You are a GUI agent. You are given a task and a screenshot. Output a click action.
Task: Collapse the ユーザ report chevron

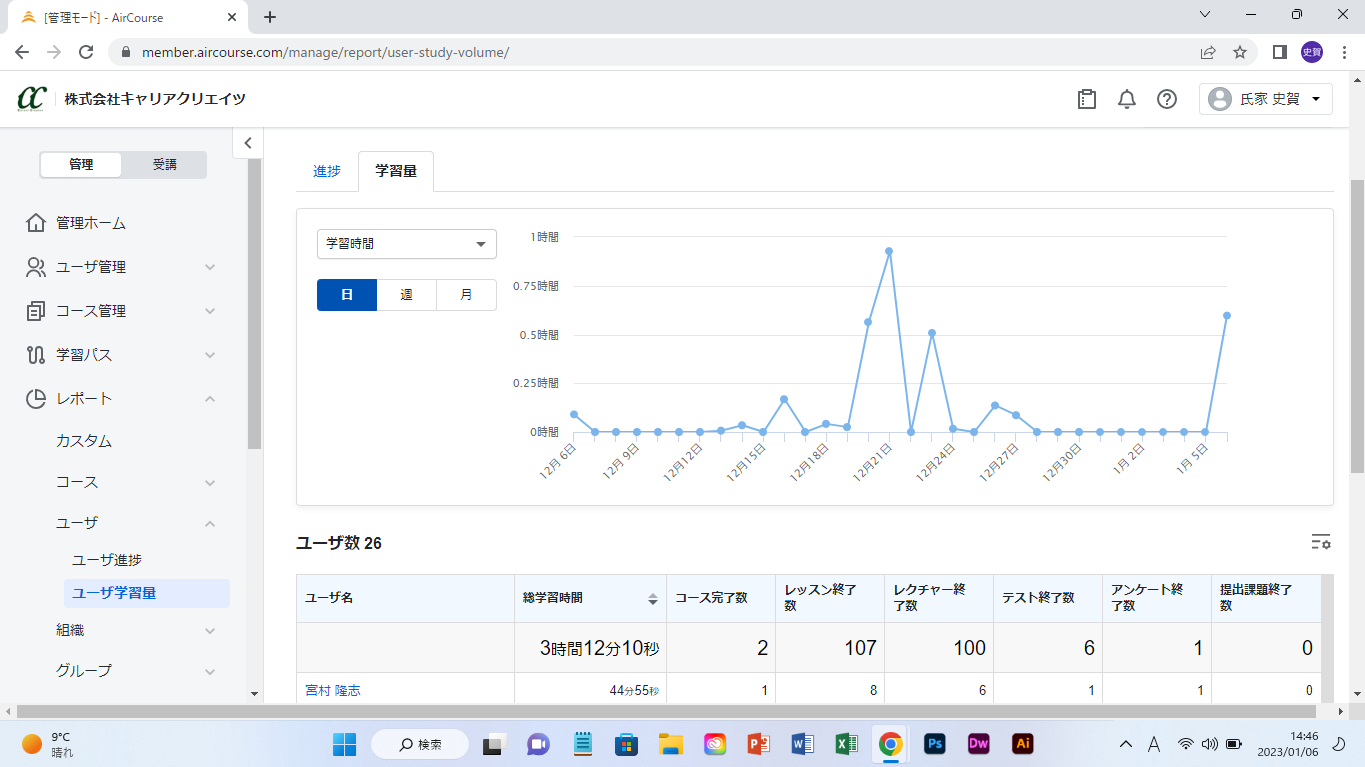(210, 523)
